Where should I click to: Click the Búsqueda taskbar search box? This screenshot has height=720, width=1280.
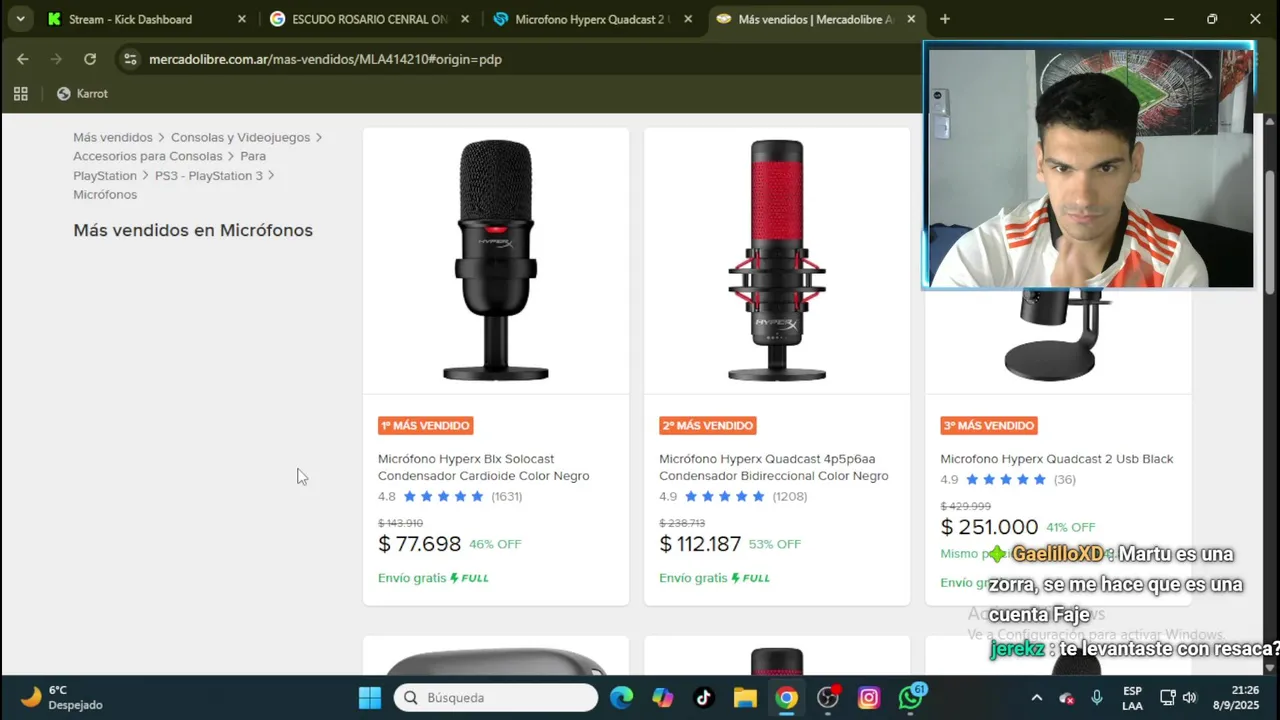(496, 697)
